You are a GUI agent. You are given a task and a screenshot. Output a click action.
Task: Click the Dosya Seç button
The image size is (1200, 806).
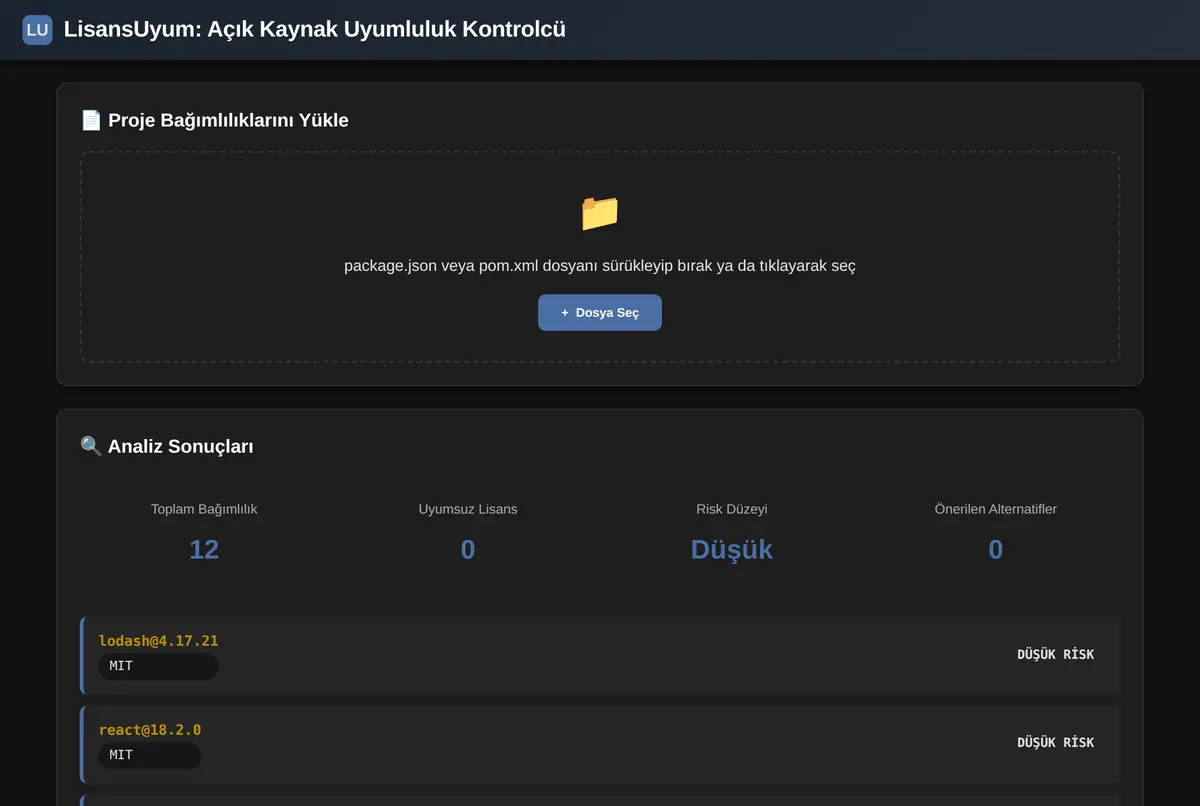tap(600, 312)
